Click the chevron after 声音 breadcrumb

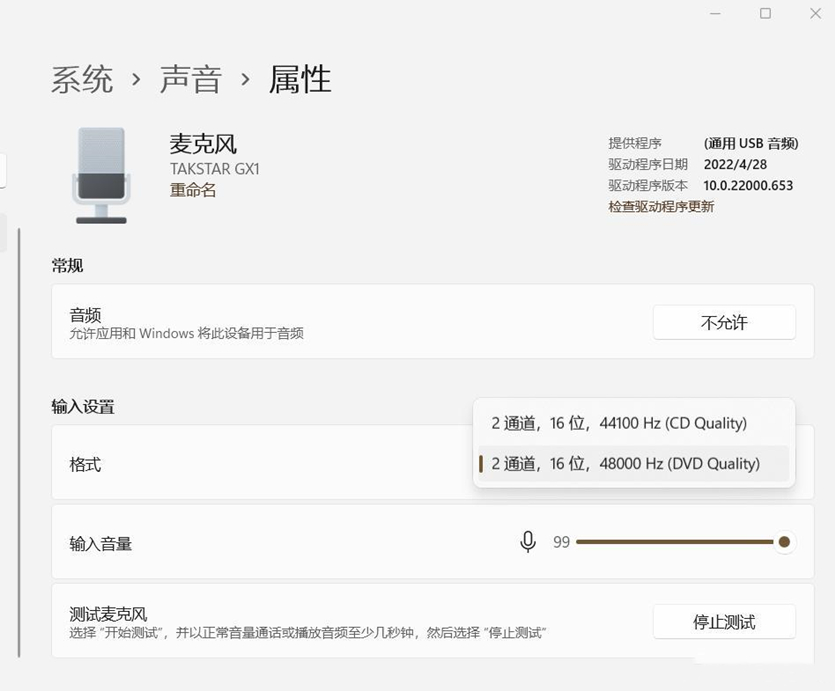[x=245, y=80]
